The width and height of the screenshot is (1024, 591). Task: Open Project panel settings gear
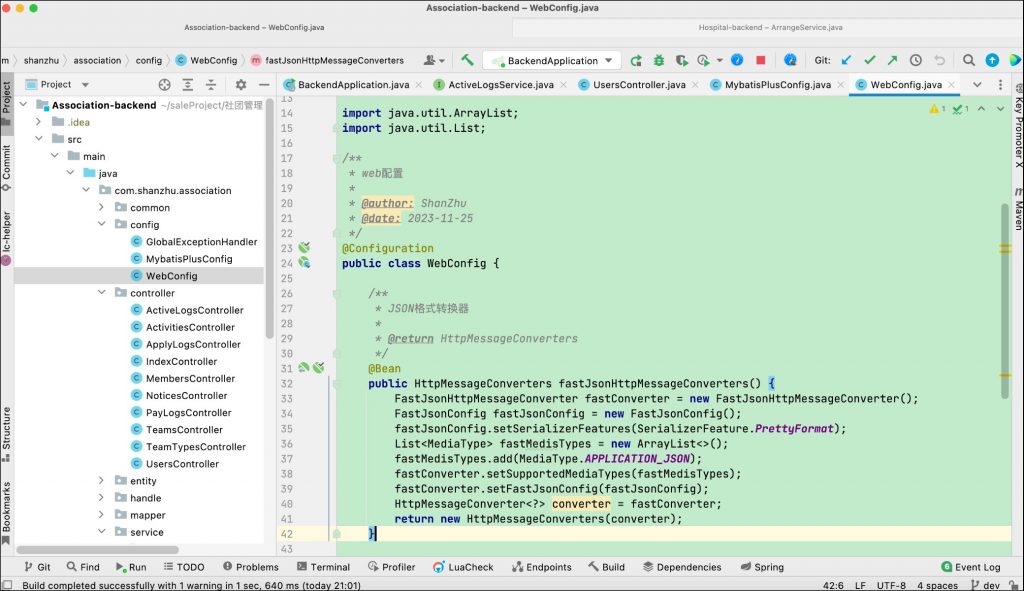(240, 85)
